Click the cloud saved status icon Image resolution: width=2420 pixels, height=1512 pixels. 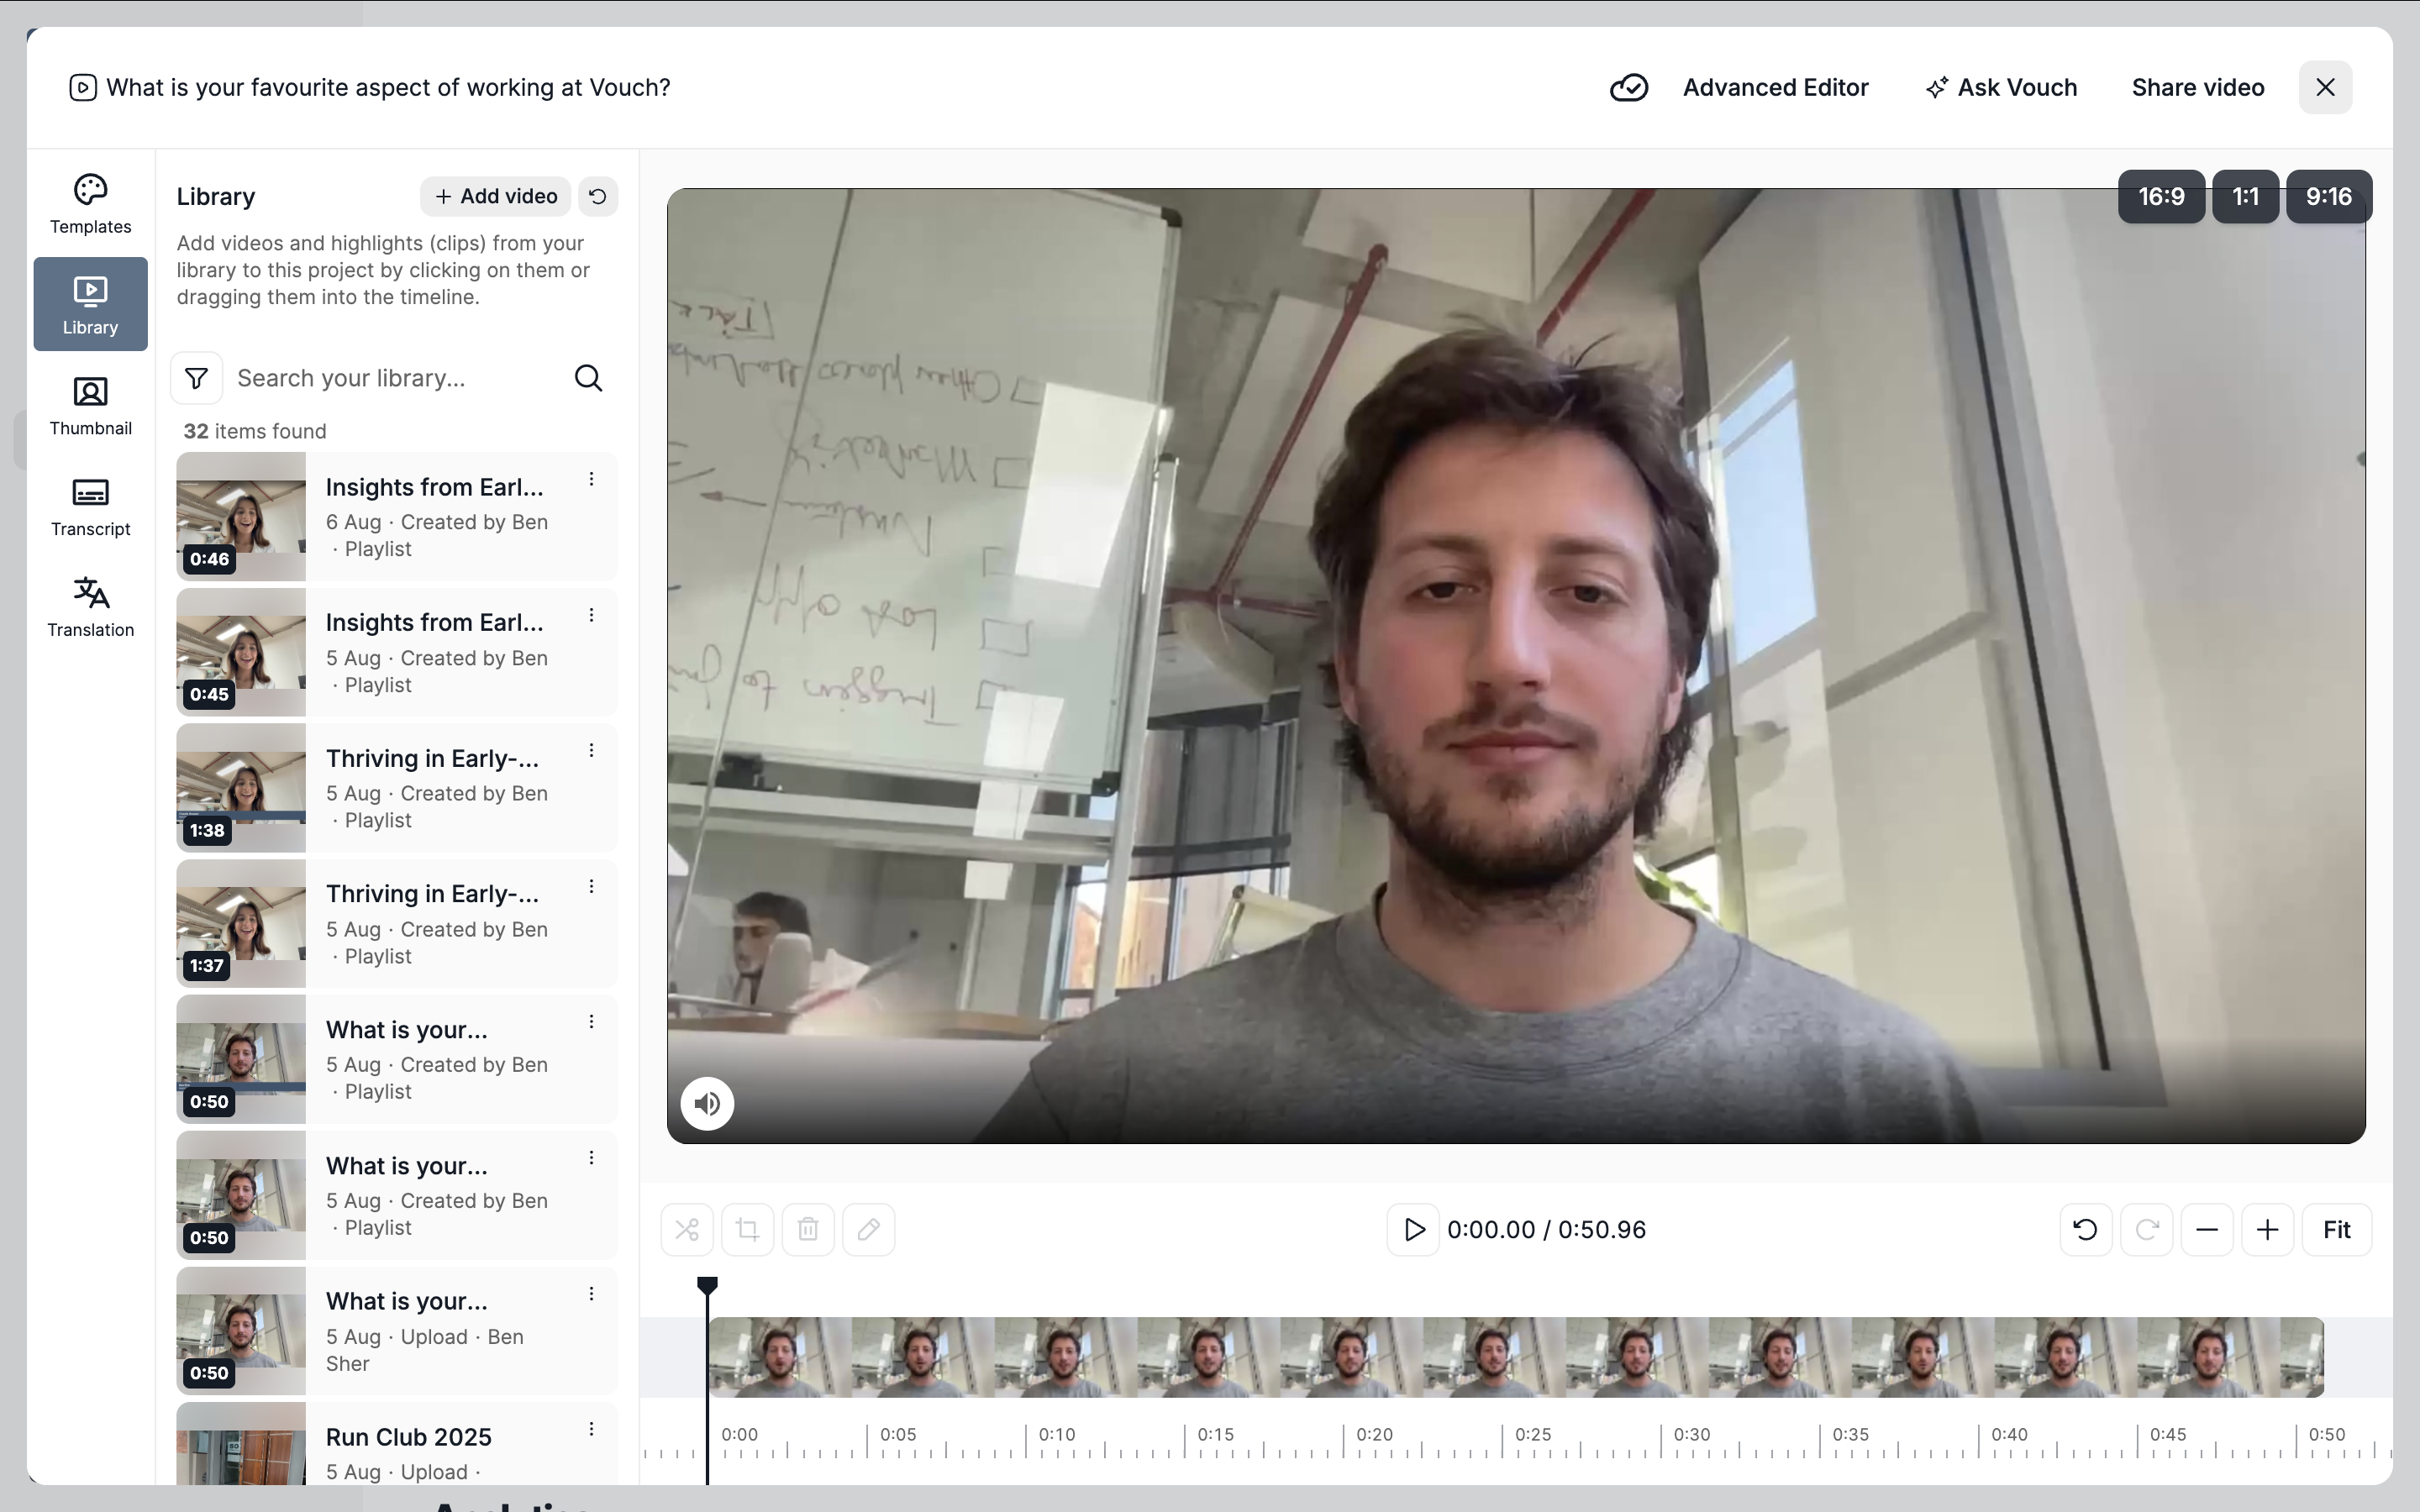(x=1629, y=88)
